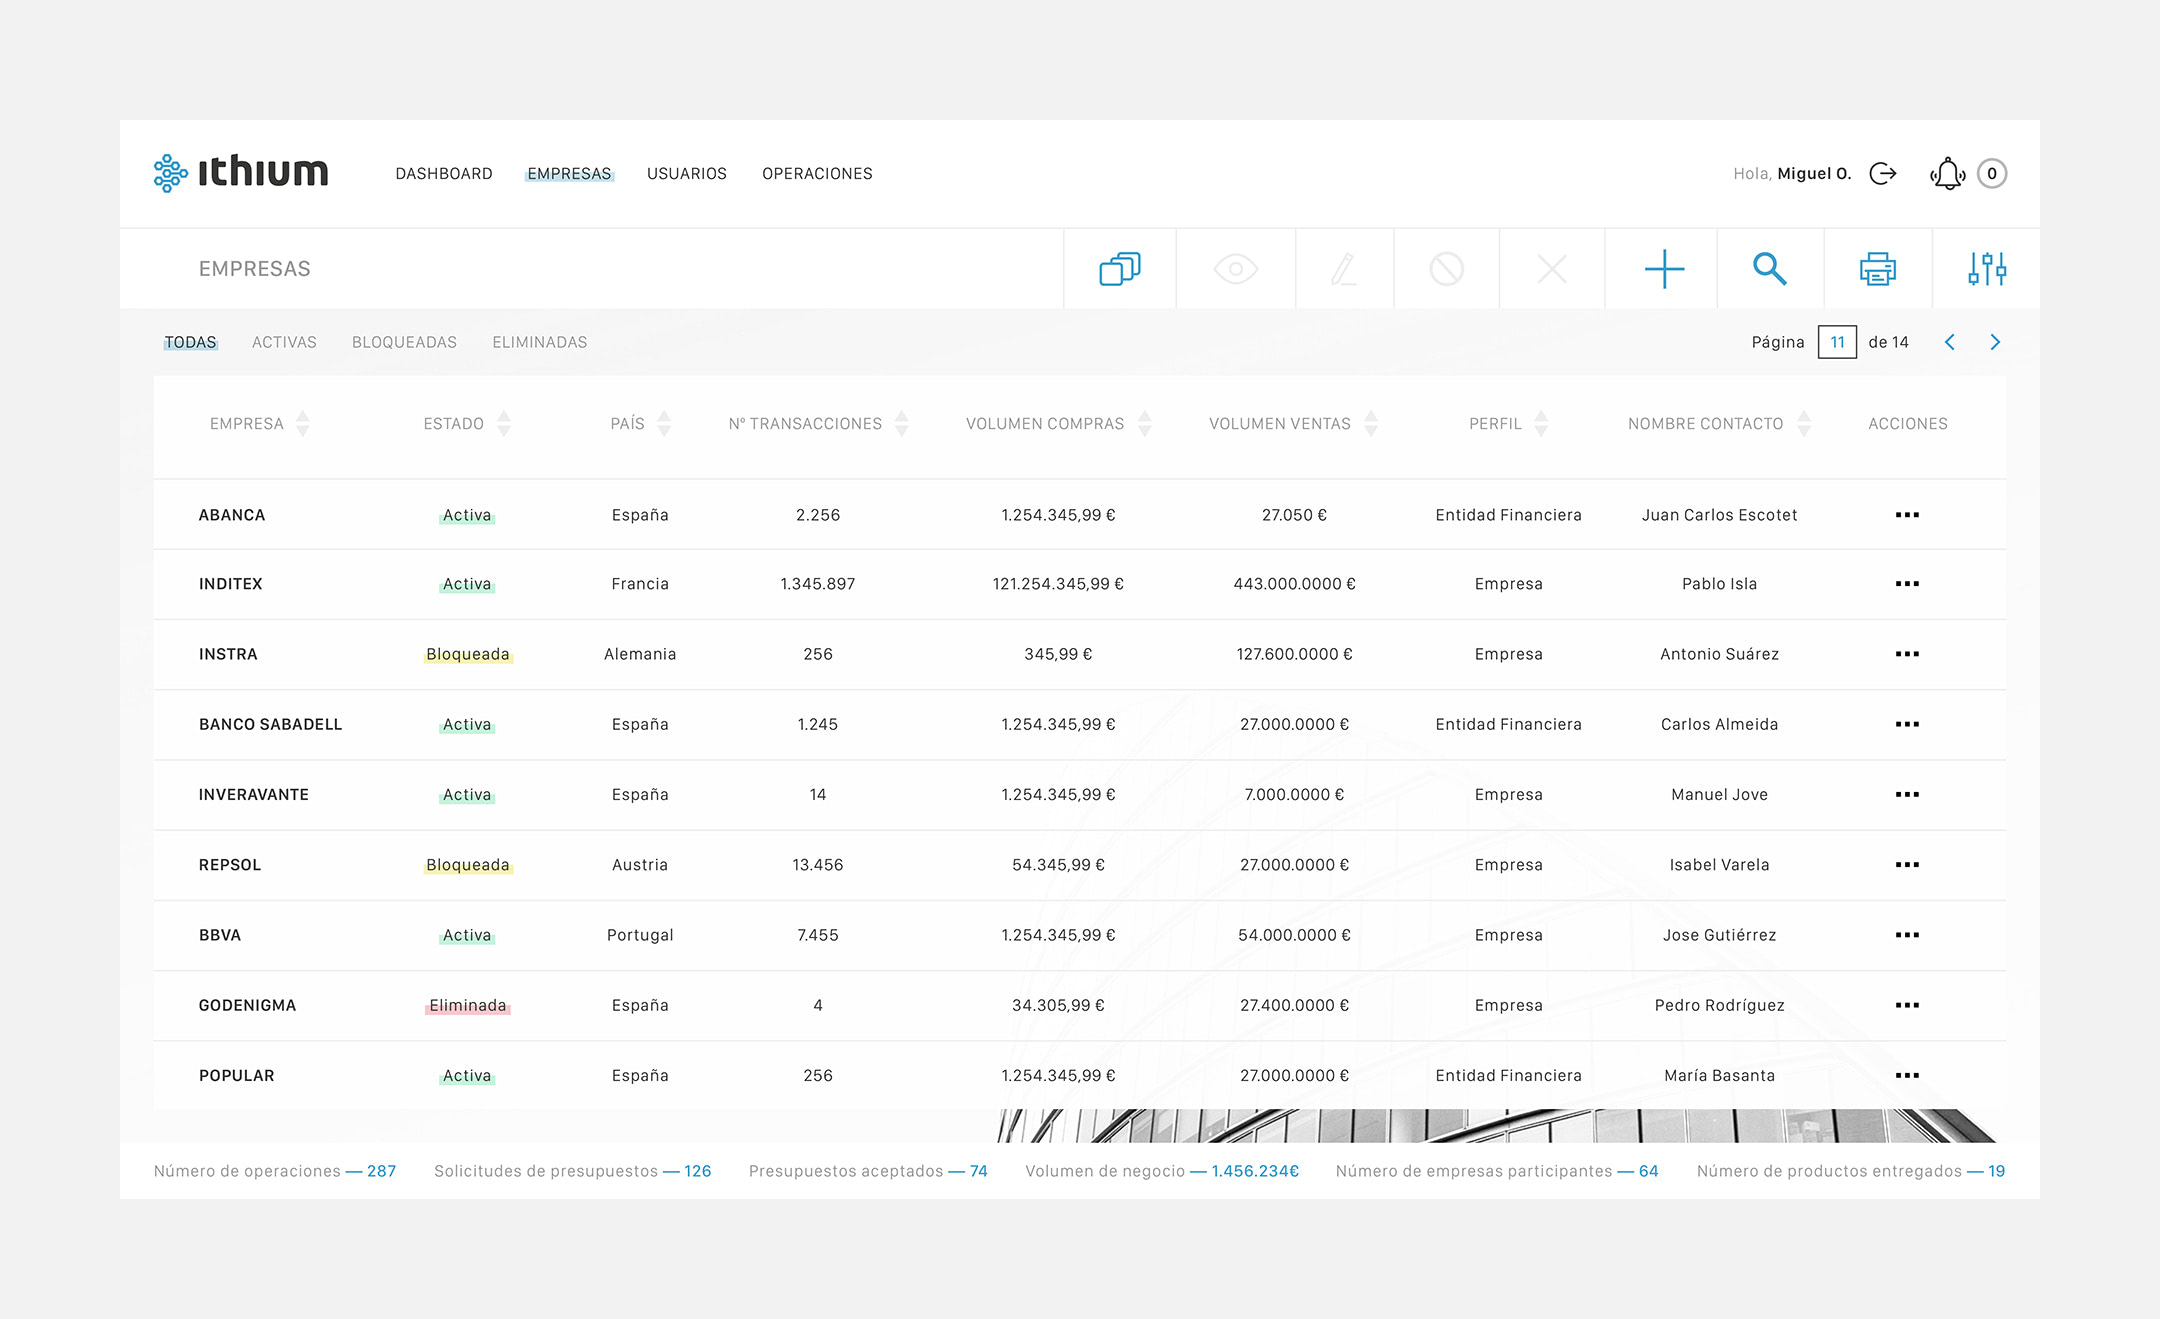This screenshot has width=2160, height=1319.
Task: Click the block circle toolbar icon
Action: point(1447,269)
